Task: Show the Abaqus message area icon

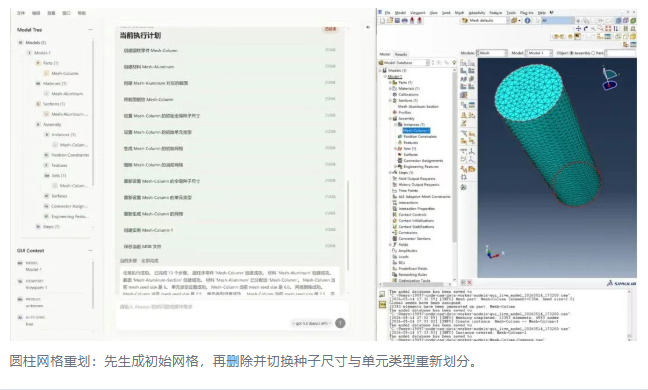Action: click(x=382, y=295)
